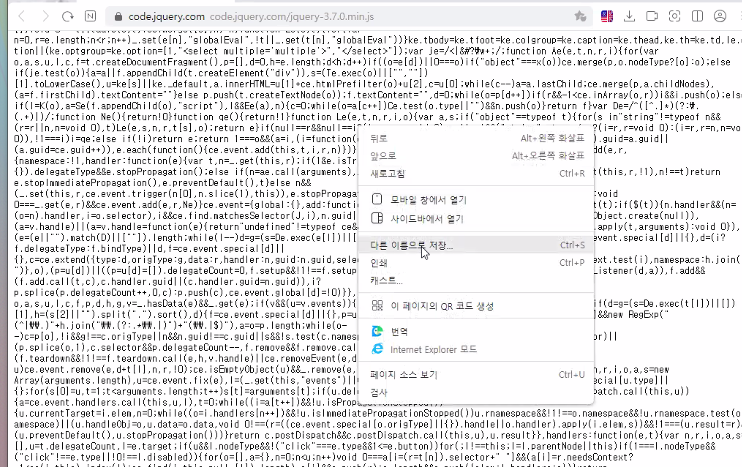The height and width of the screenshot is (467, 742).
Task: Select 페이지 소스 보기 menu entry
Action: [x=477, y=375]
